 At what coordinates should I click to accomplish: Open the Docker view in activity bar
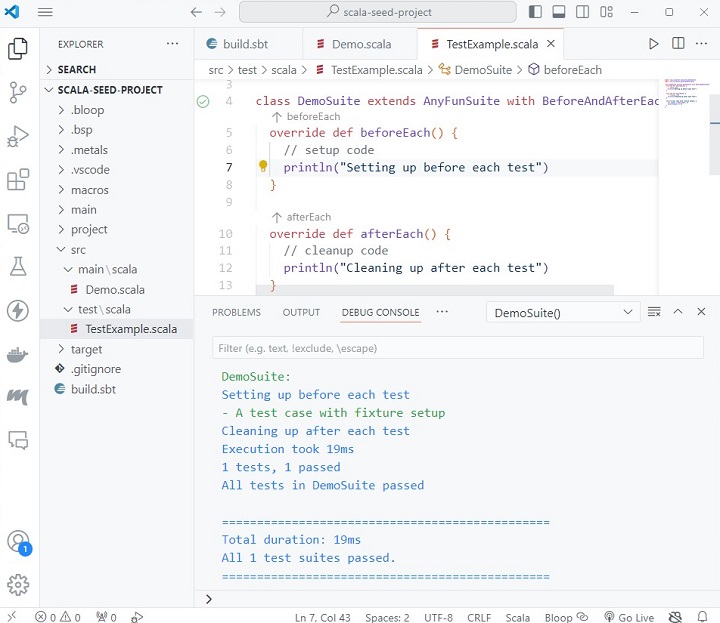click(18, 354)
